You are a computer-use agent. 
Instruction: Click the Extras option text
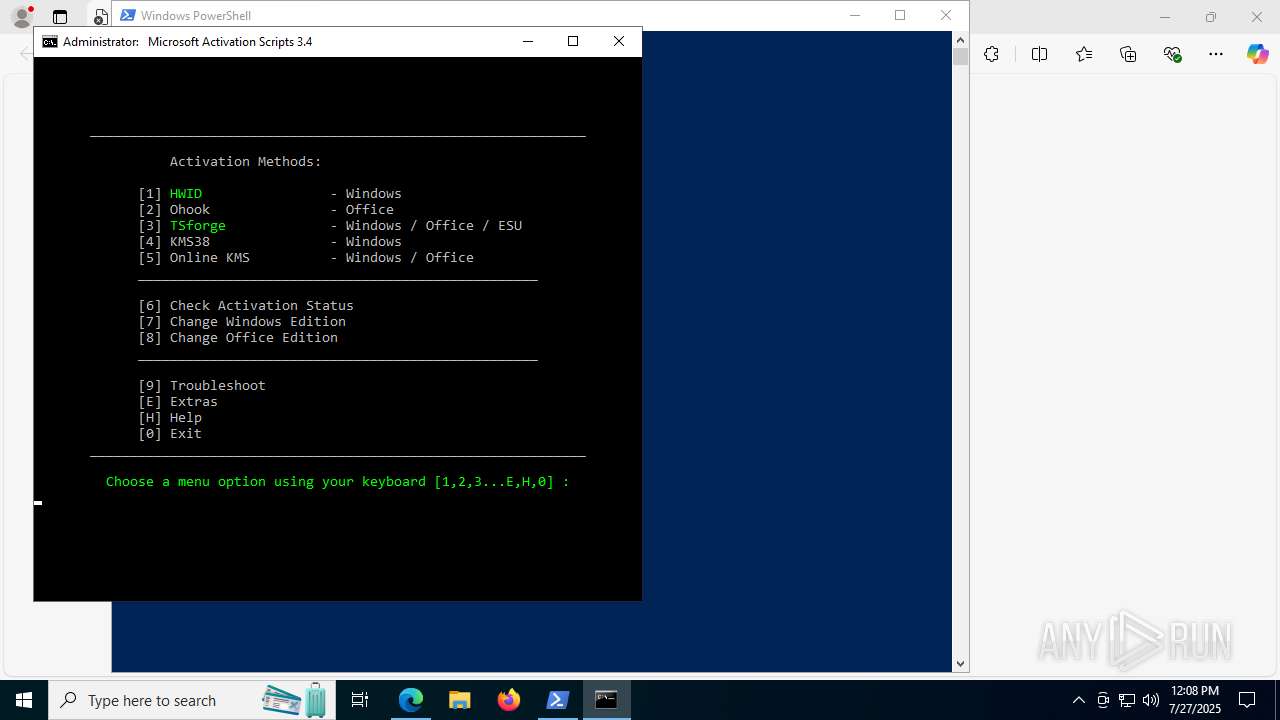194,401
